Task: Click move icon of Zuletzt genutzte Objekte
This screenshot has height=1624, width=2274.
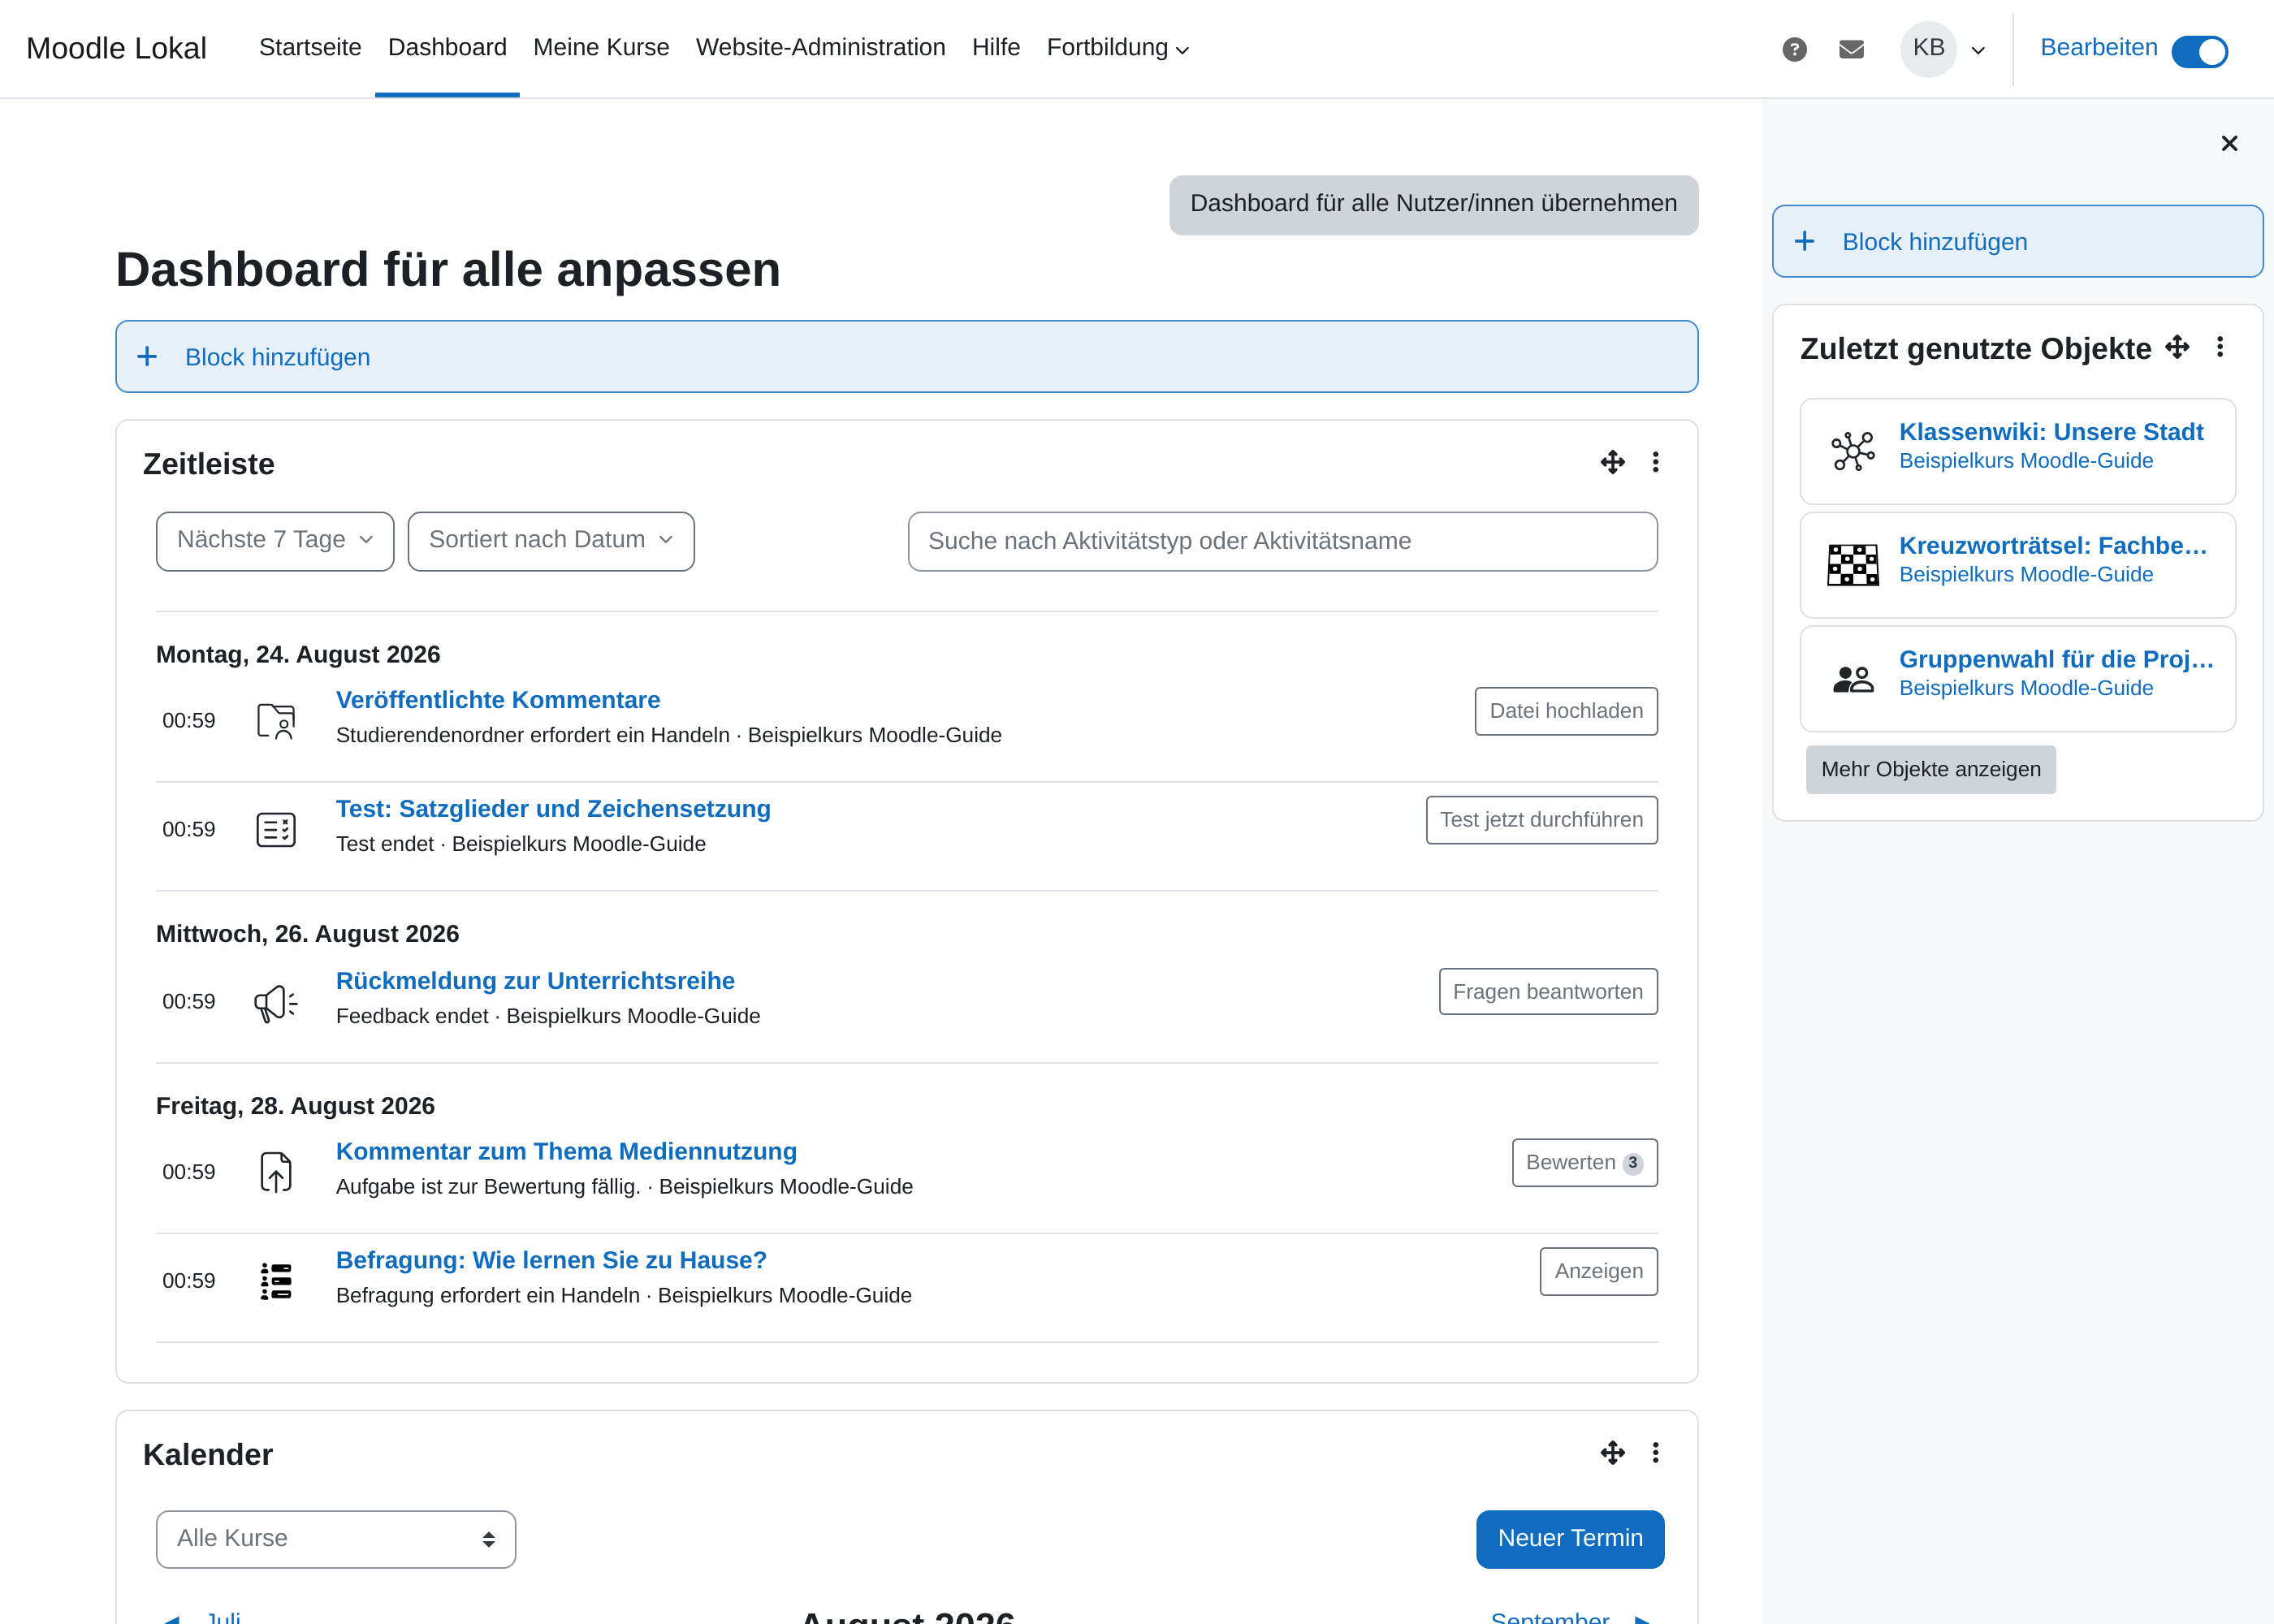Action: coord(2177,347)
